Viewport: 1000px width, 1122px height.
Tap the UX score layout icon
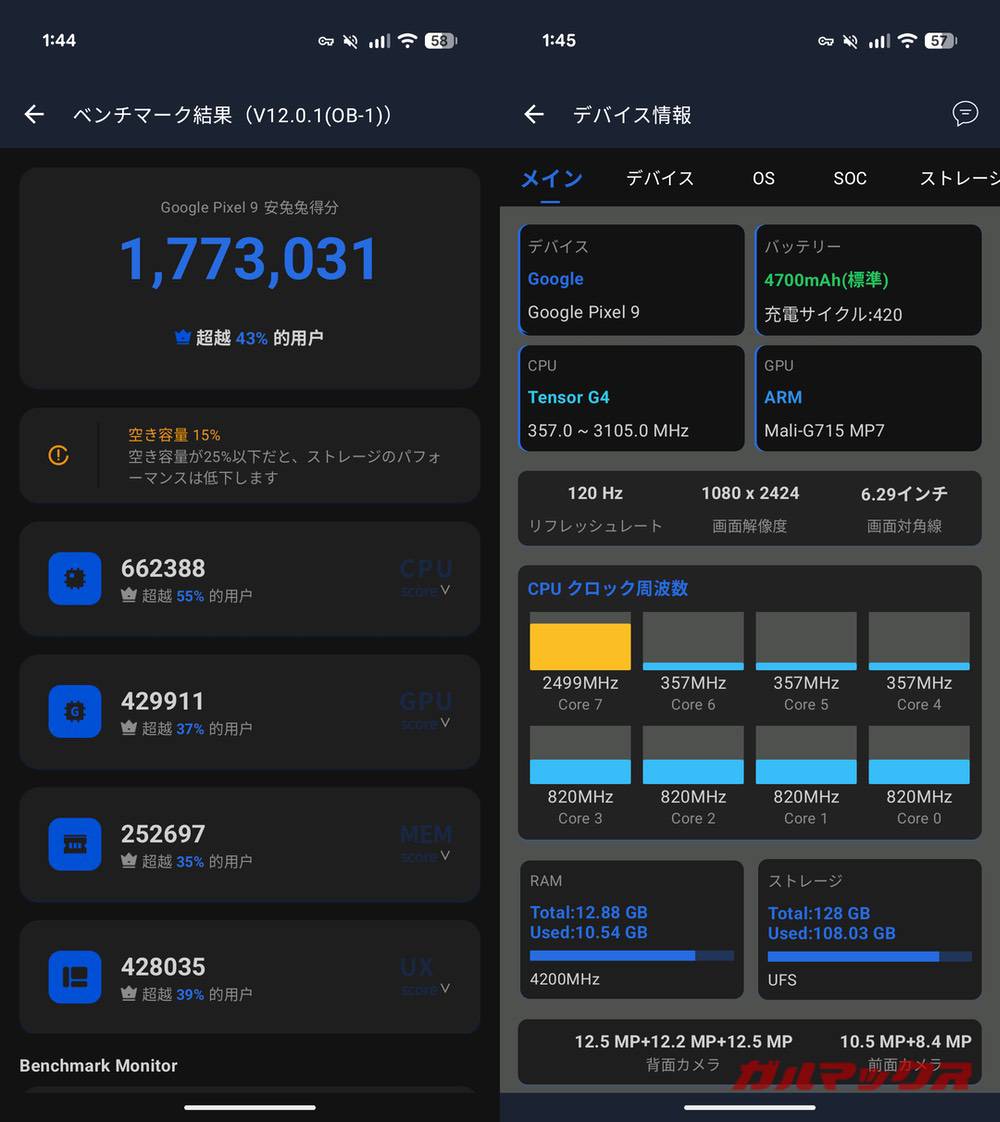tap(75, 977)
